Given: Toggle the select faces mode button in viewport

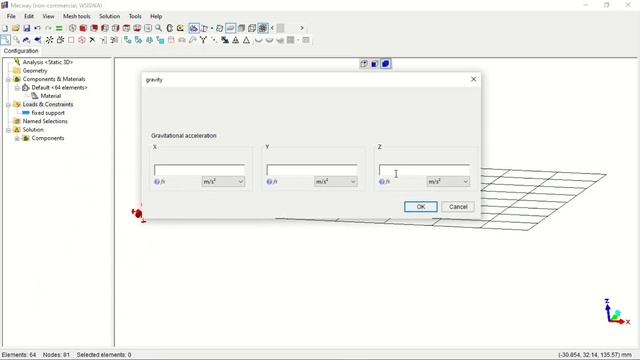Looking at the screenshot, I should pyautogui.click(x=374, y=64).
